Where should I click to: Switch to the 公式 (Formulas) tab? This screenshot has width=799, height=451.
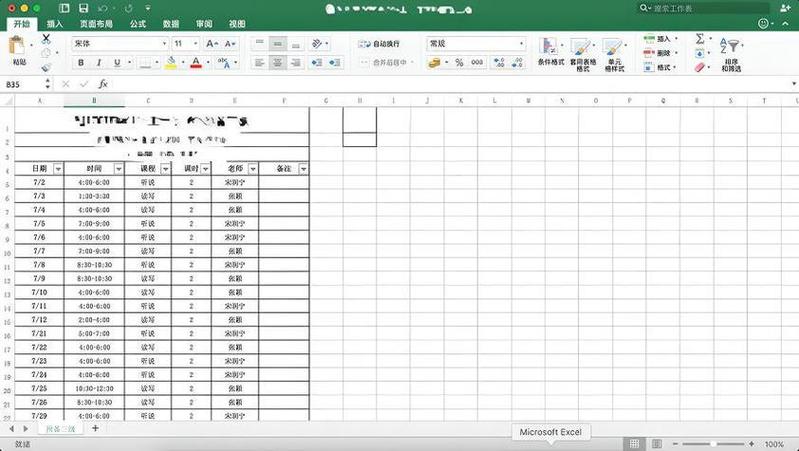pyautogui.click(x=138, y=24)
